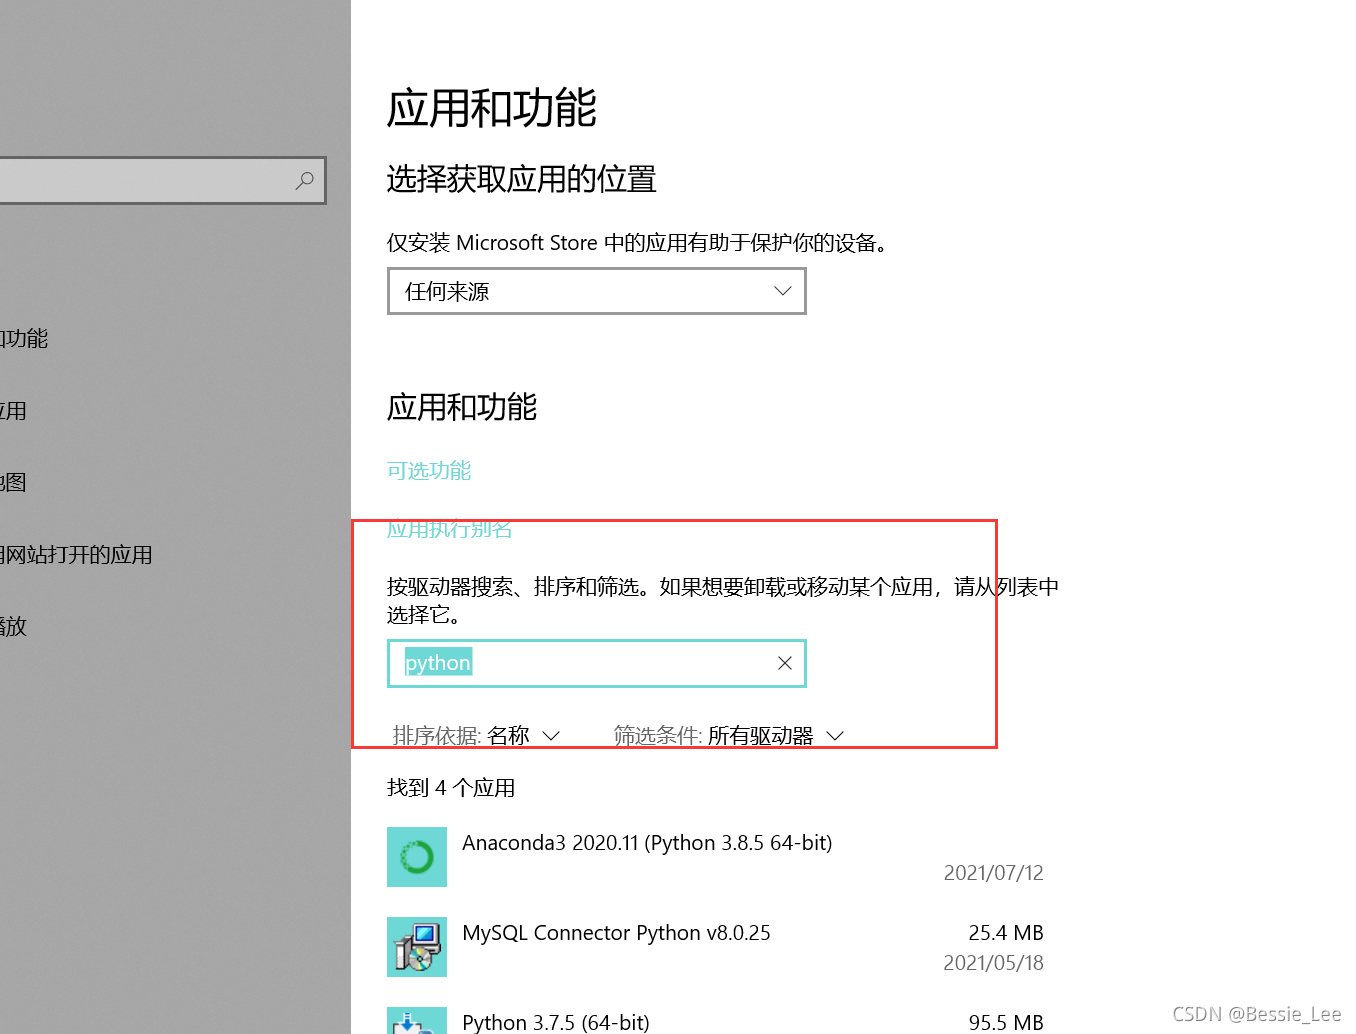Viewport: 1356px width, 1034px height.
Task: Open the 任何来源 app source dropdown
Action: (x=597, y=291)
